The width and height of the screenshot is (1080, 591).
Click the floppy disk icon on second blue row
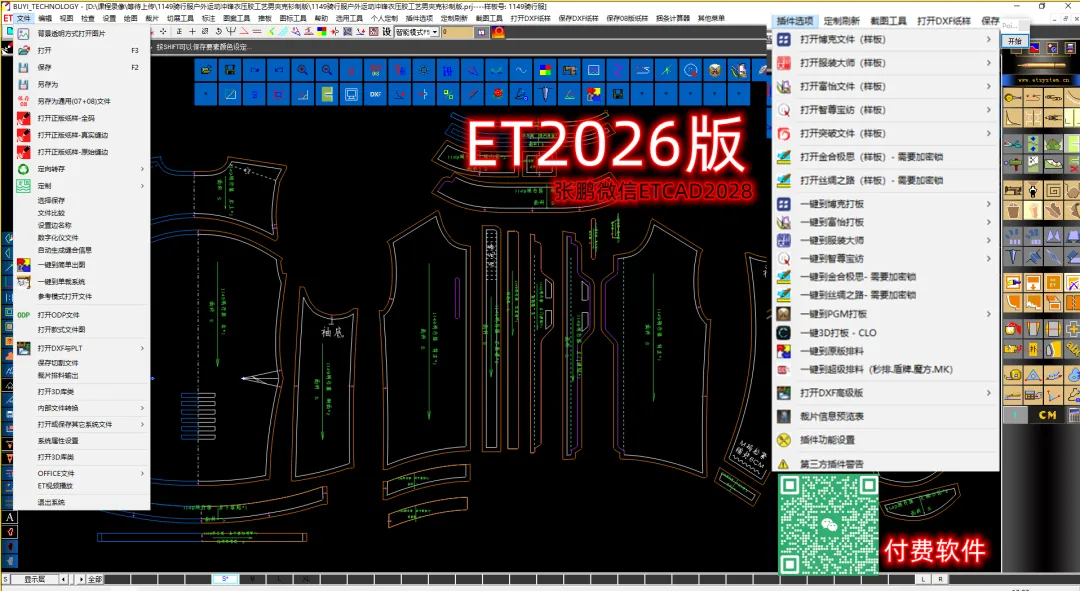click(x=618, y=94)
